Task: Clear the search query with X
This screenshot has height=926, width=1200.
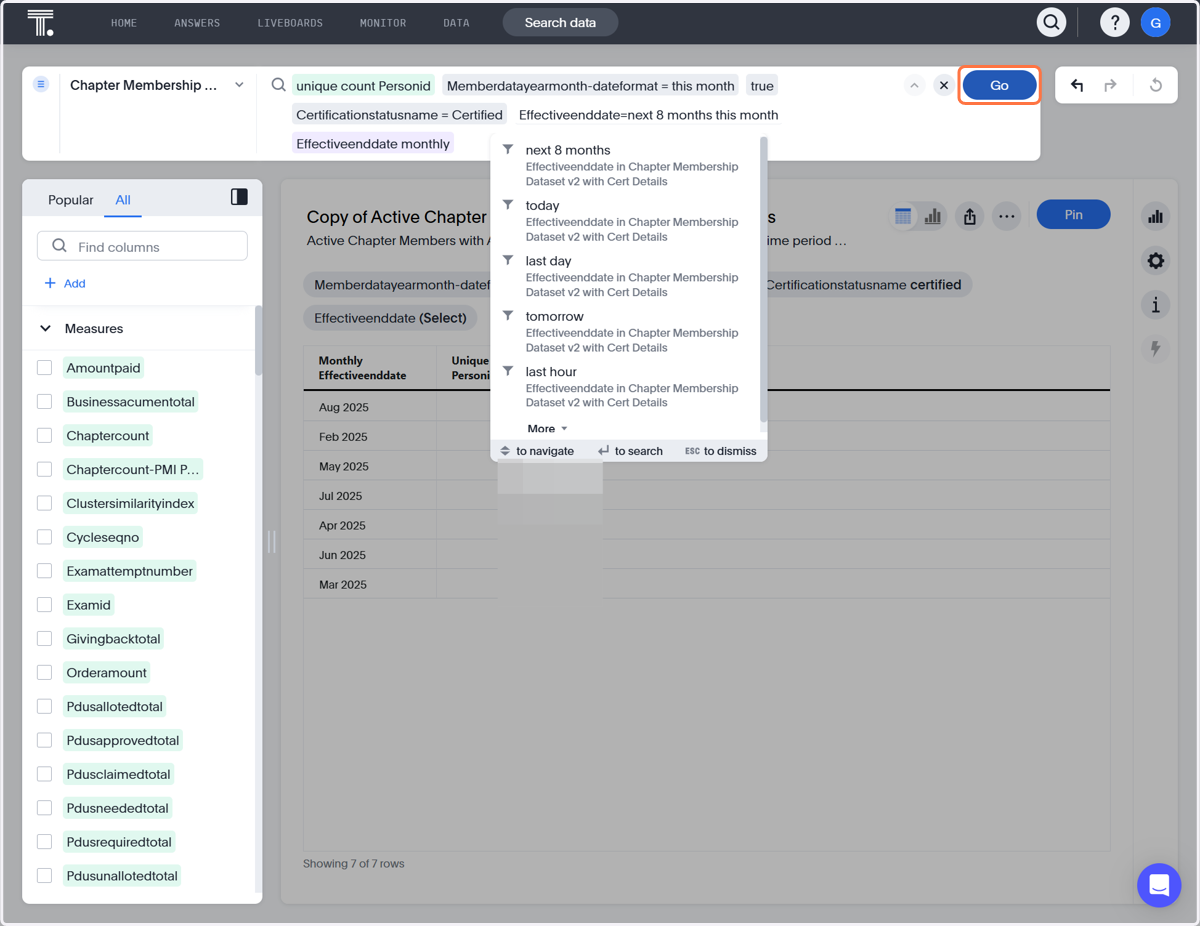Action: tap(943, 86)
